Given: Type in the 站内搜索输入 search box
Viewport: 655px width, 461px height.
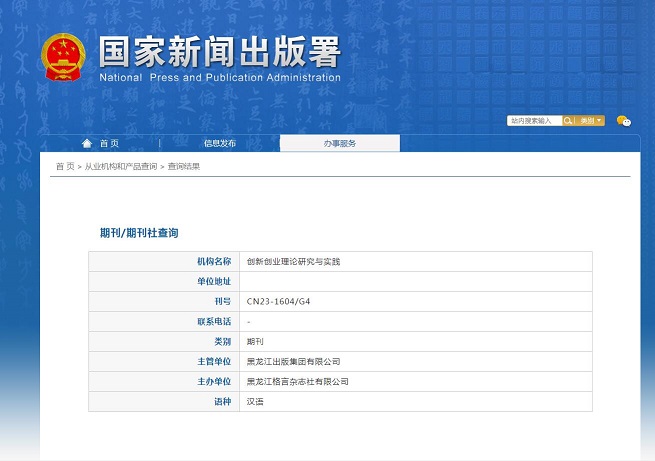Looking at the screenshot, I should tap(534, 121).
